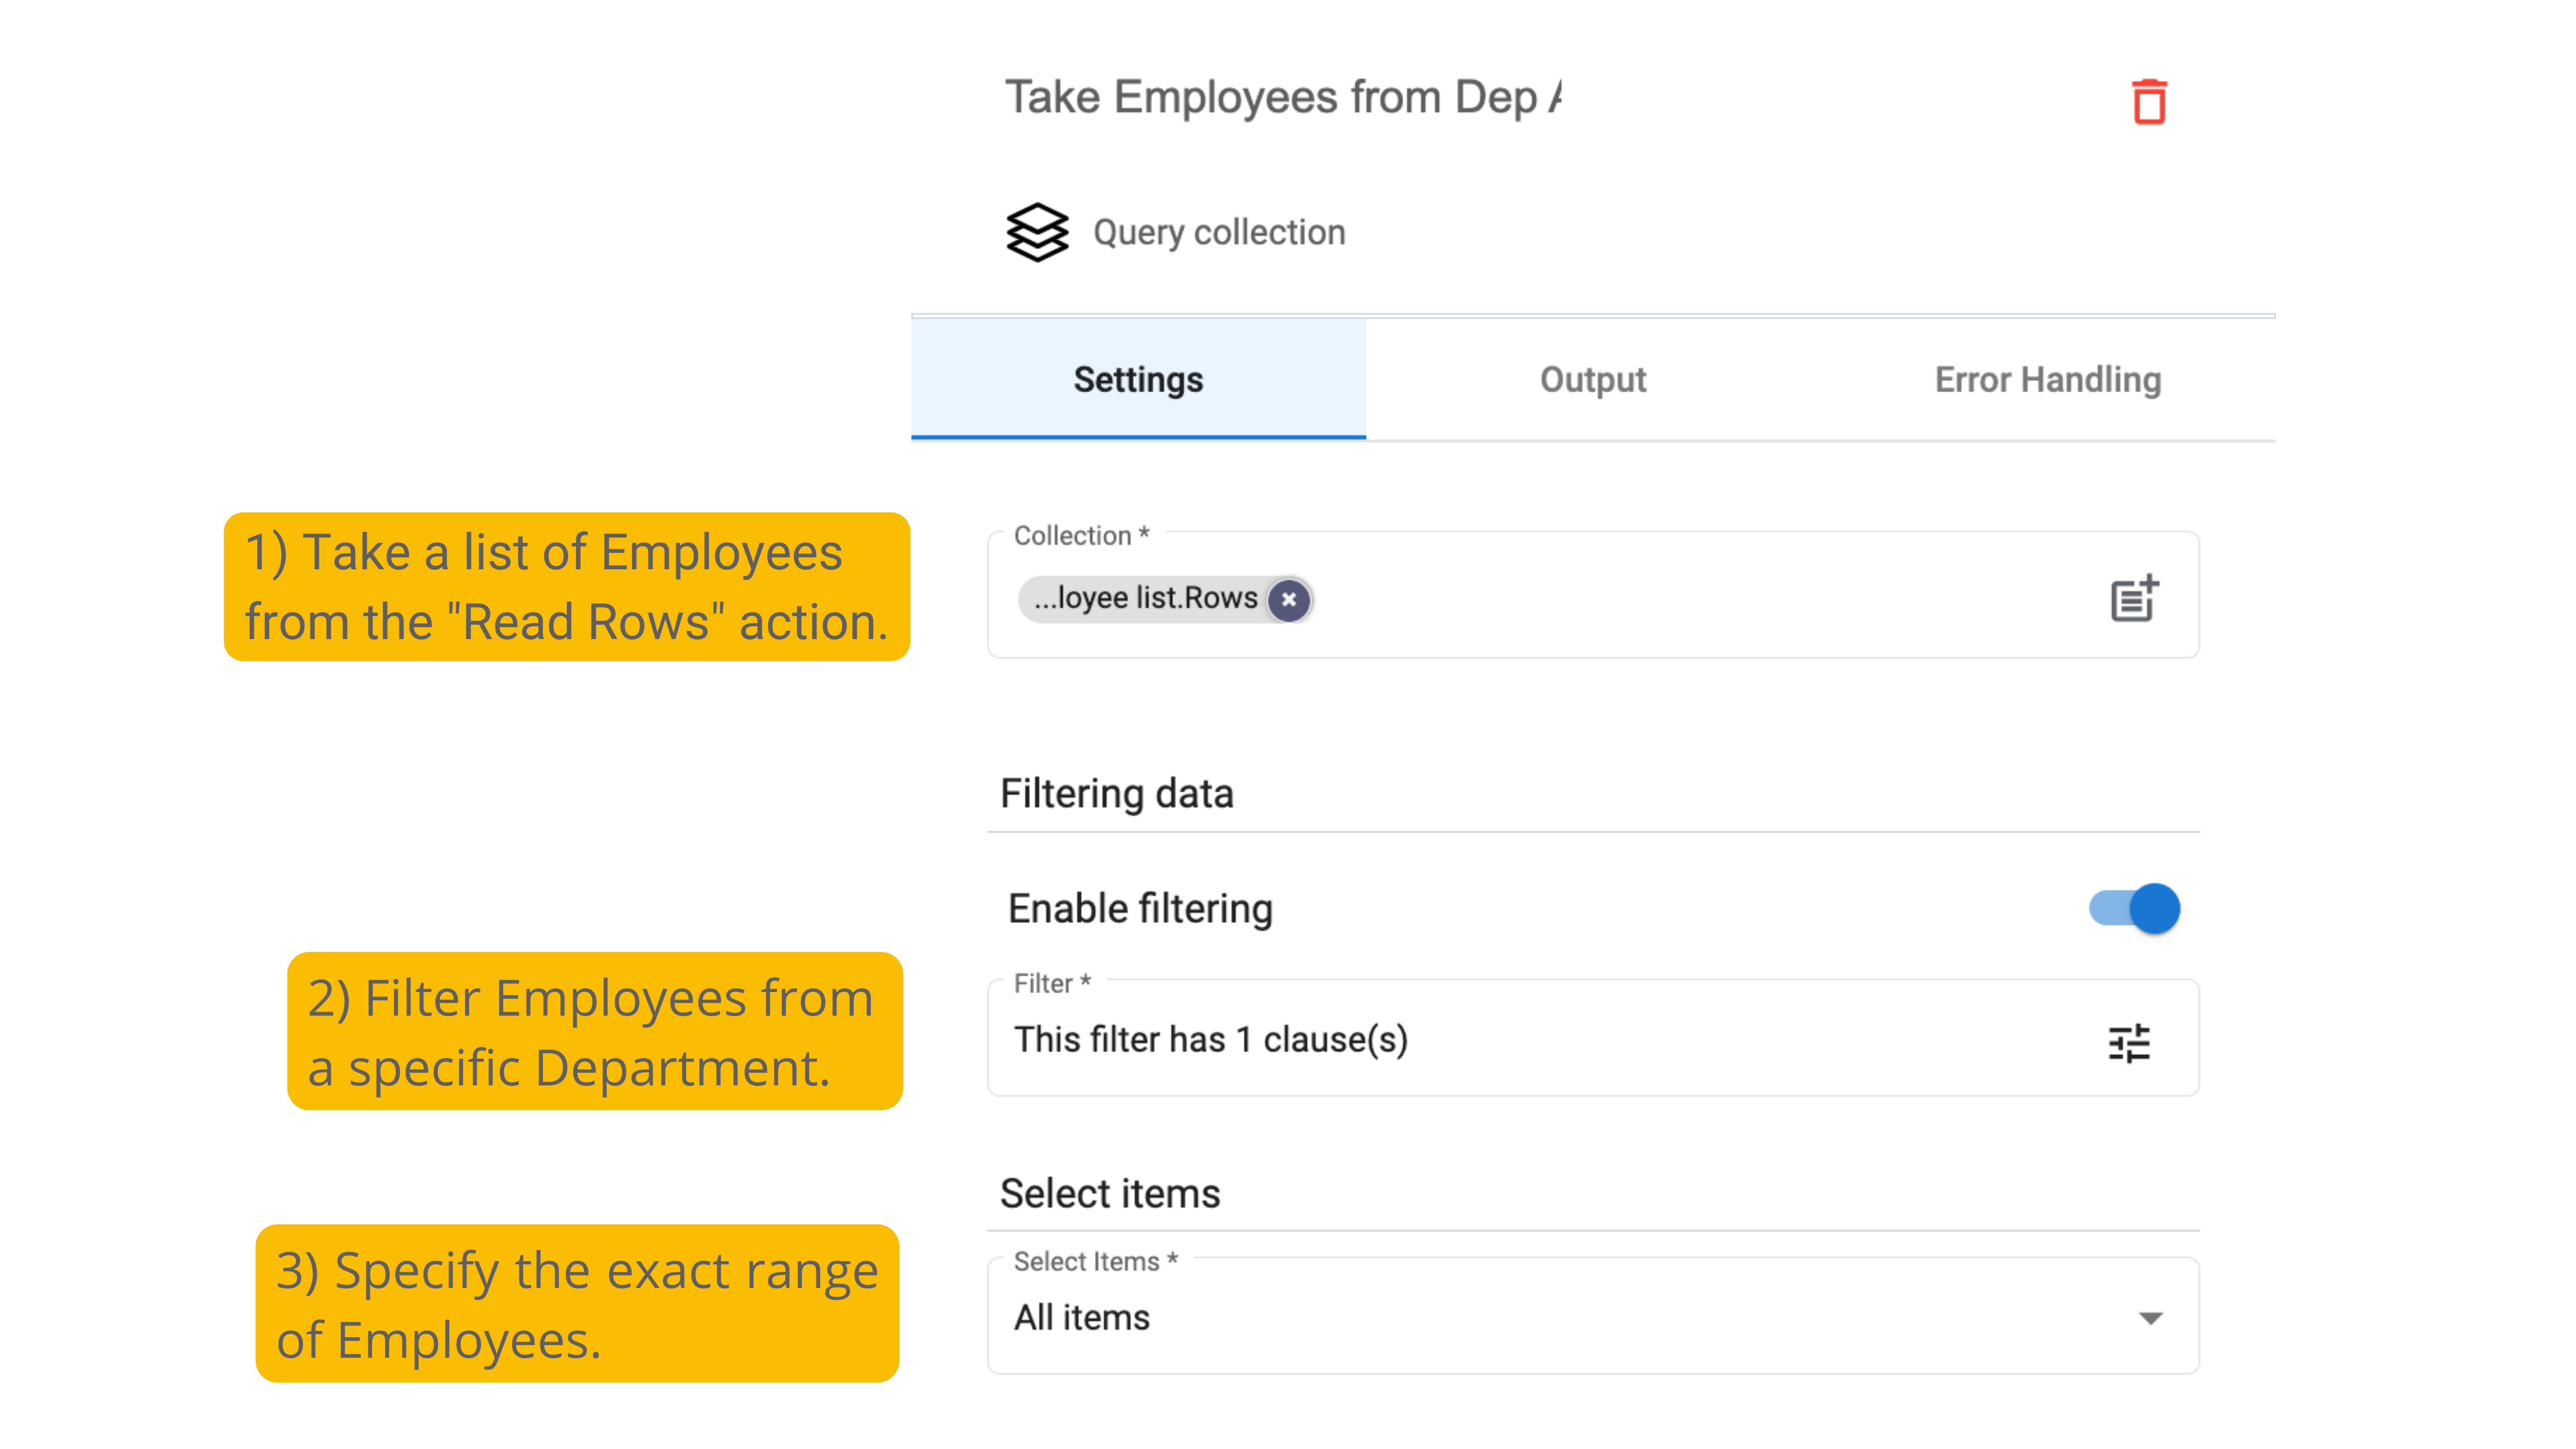Switch to the Error Handling tab
Viewport: 2576px width, 1449px height.
(x=2047, y=380)
